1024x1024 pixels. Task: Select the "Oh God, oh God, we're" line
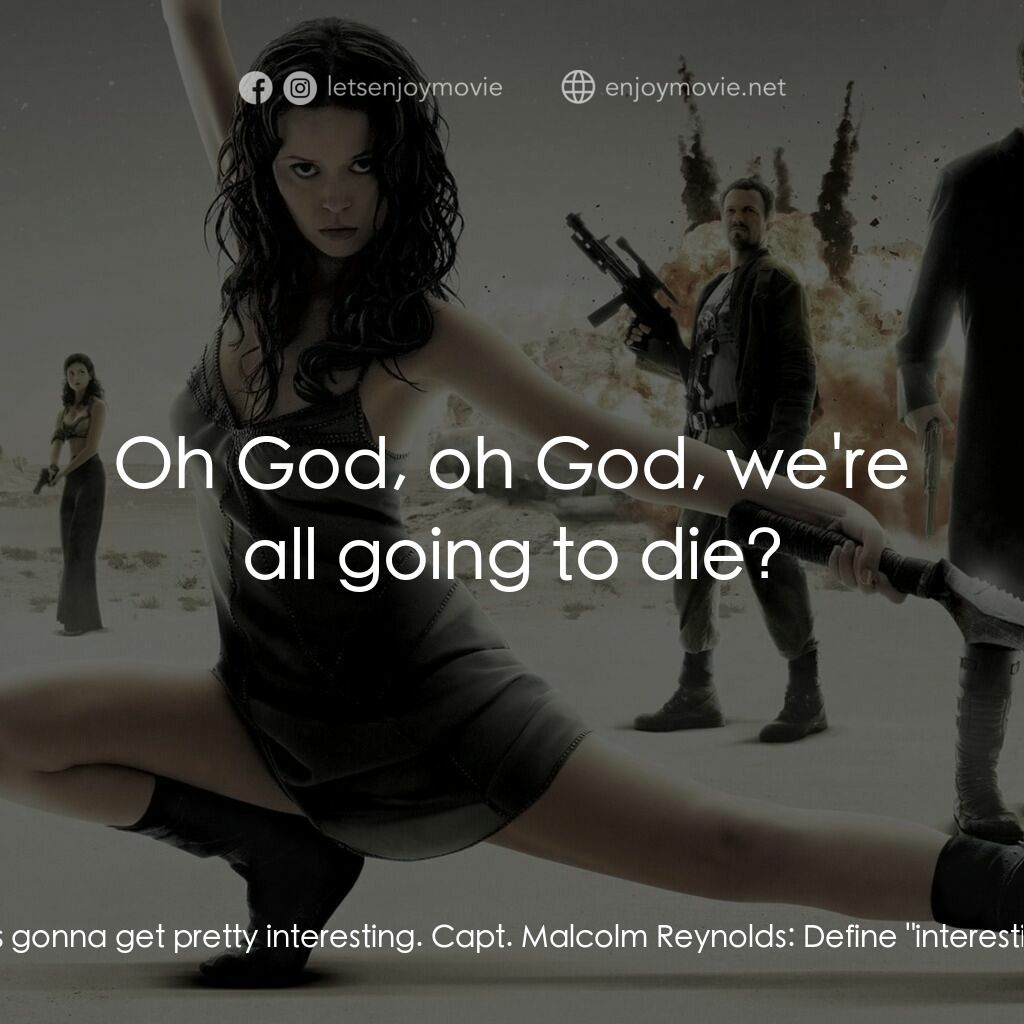[x=511, y=464]
